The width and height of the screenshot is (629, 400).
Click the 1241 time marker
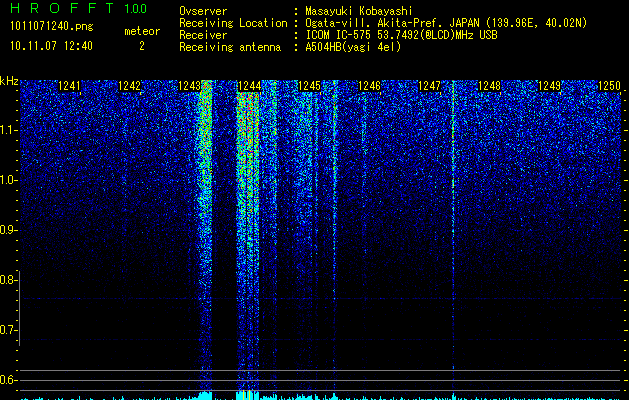coord(69,86)
